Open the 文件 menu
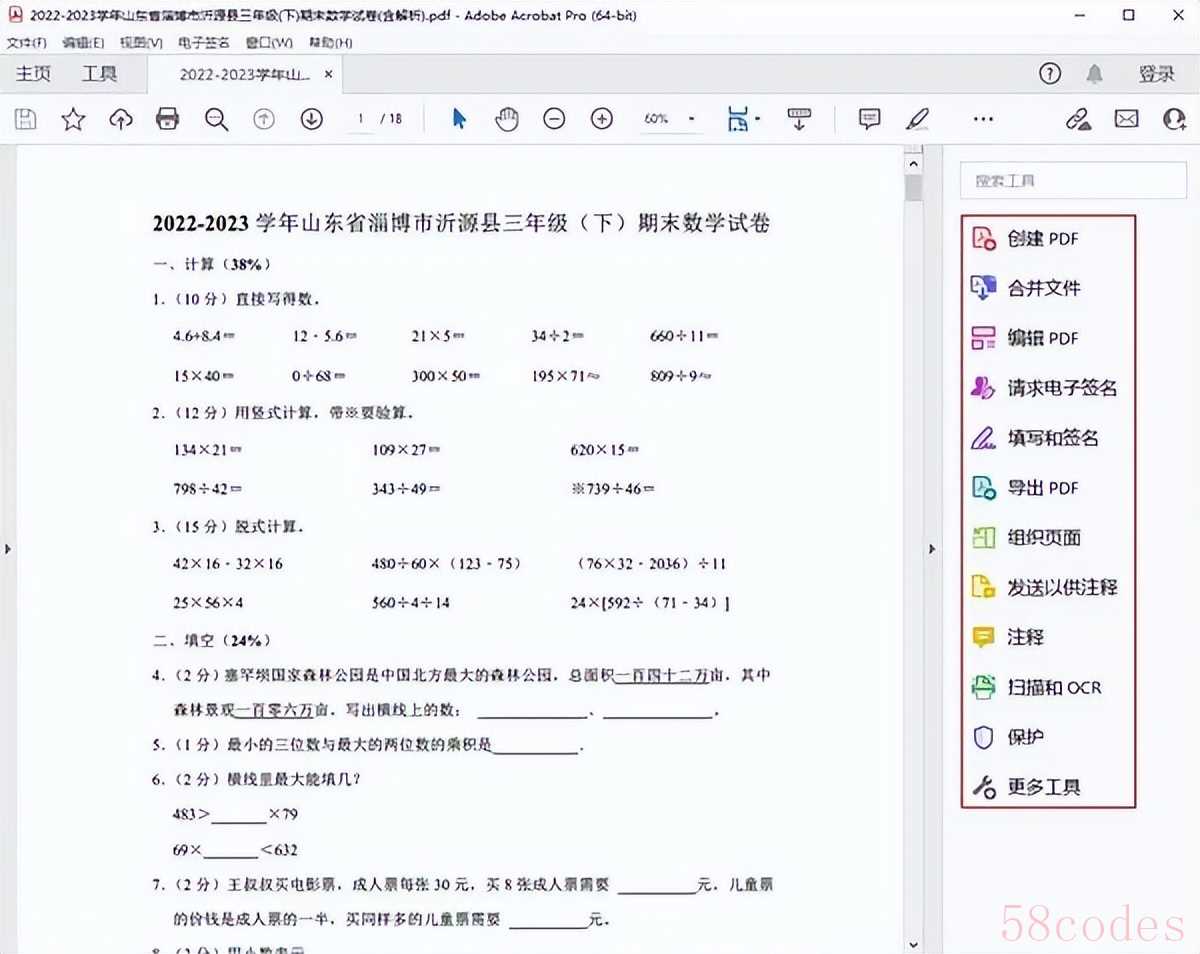The image size is (1200, 954). coord(26,43)
